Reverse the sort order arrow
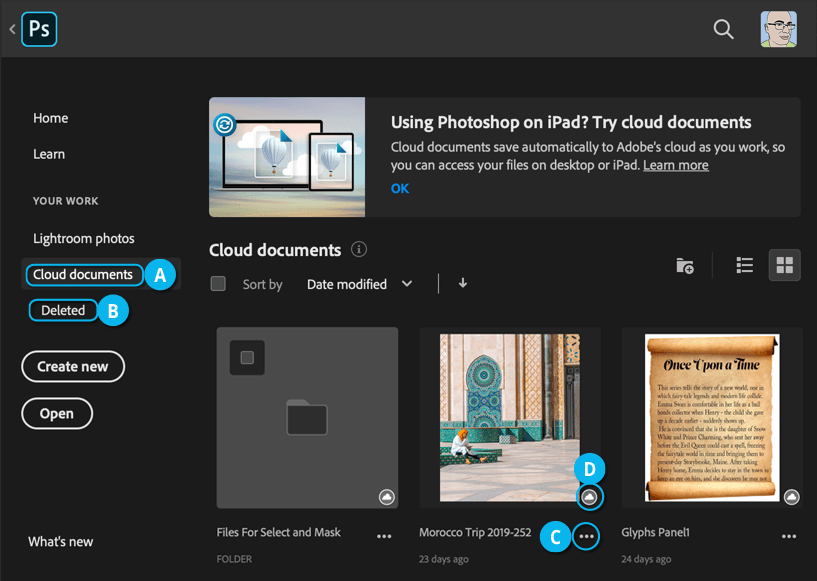This screenshot has height=581, width=817. (x=463, y=283)
